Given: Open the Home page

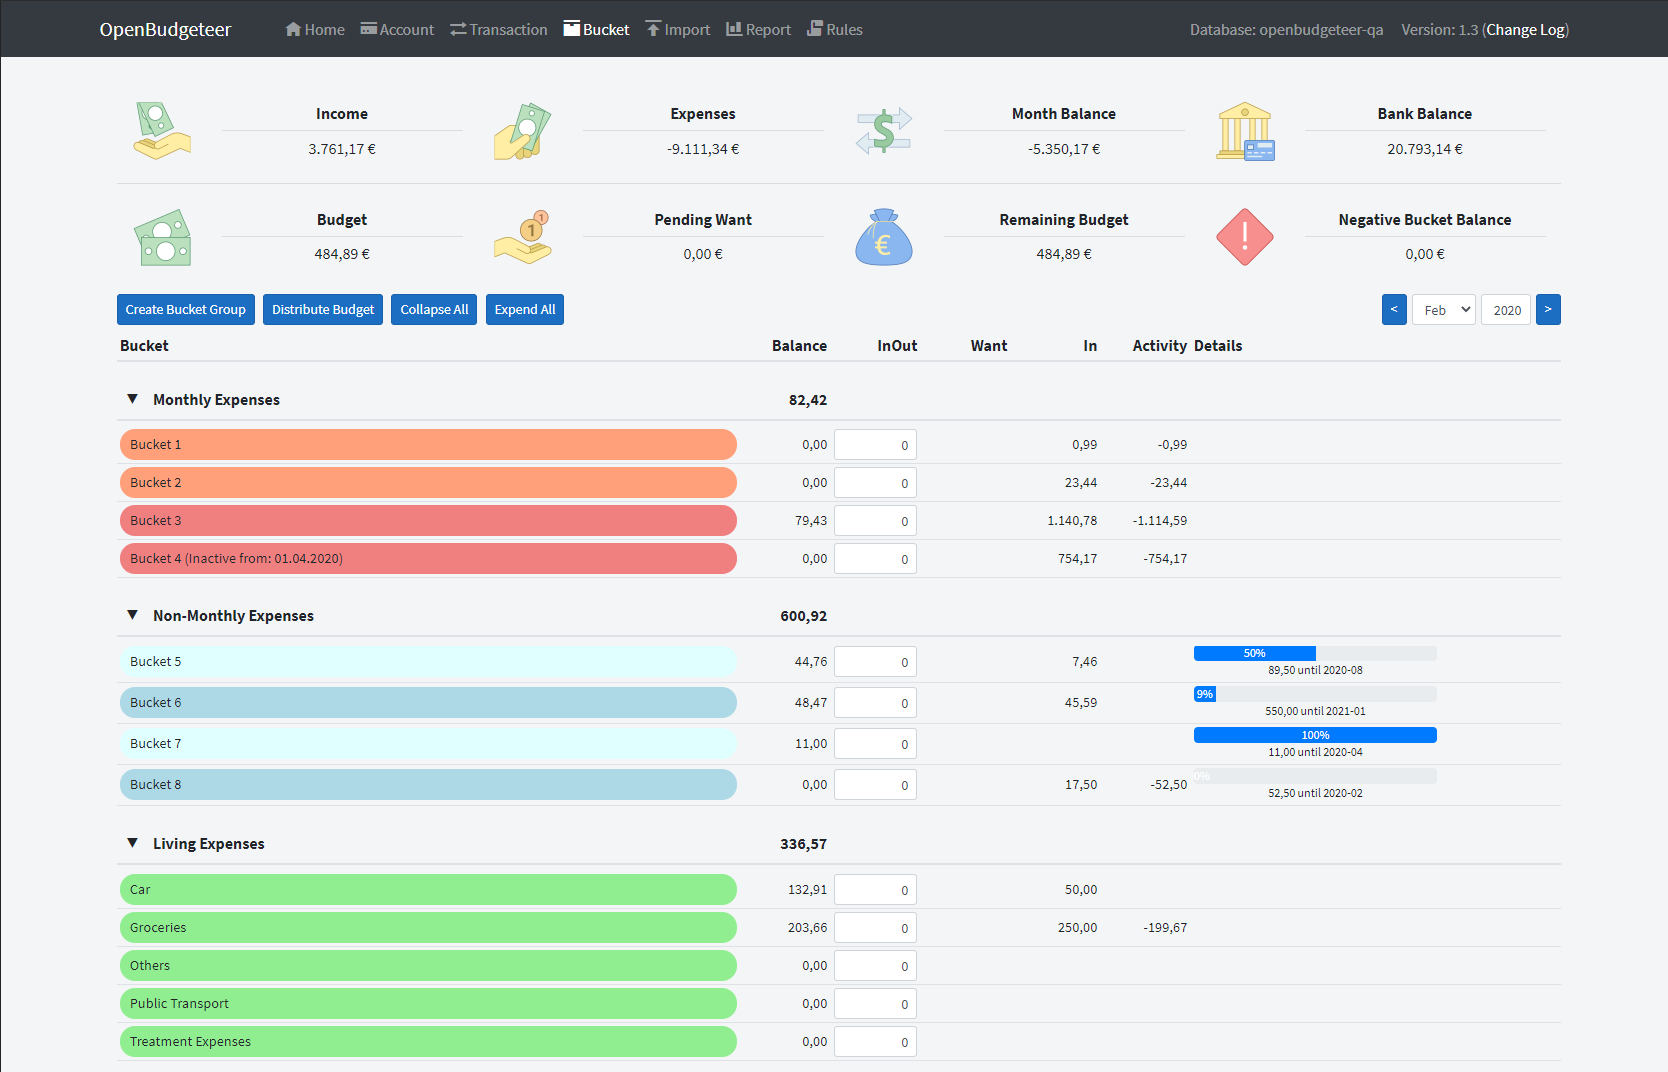Looking at the screenshot, I should [315, 29].
